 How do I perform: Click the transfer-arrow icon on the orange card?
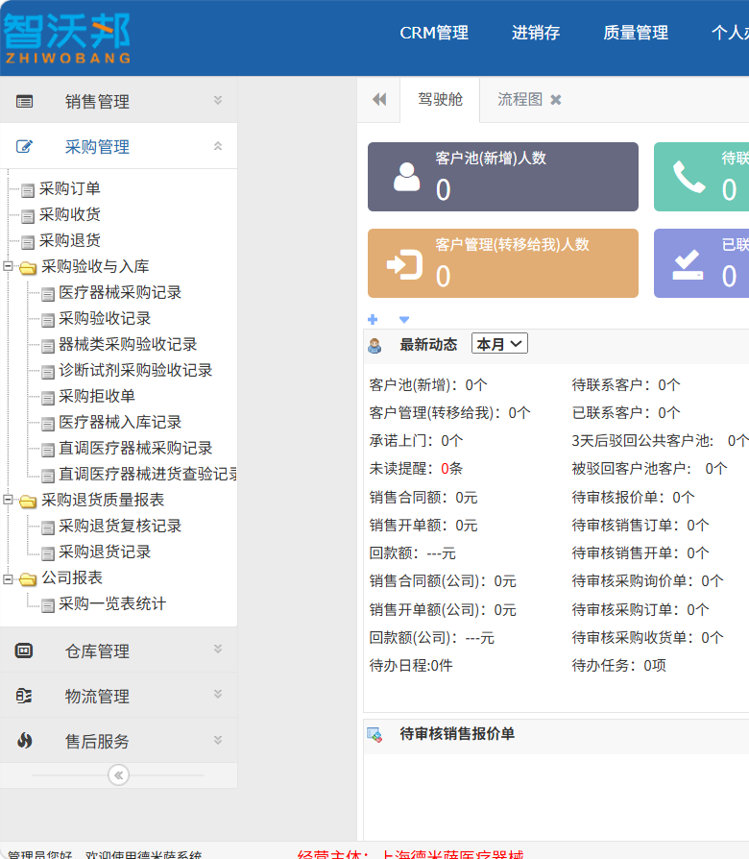point(404,265)
